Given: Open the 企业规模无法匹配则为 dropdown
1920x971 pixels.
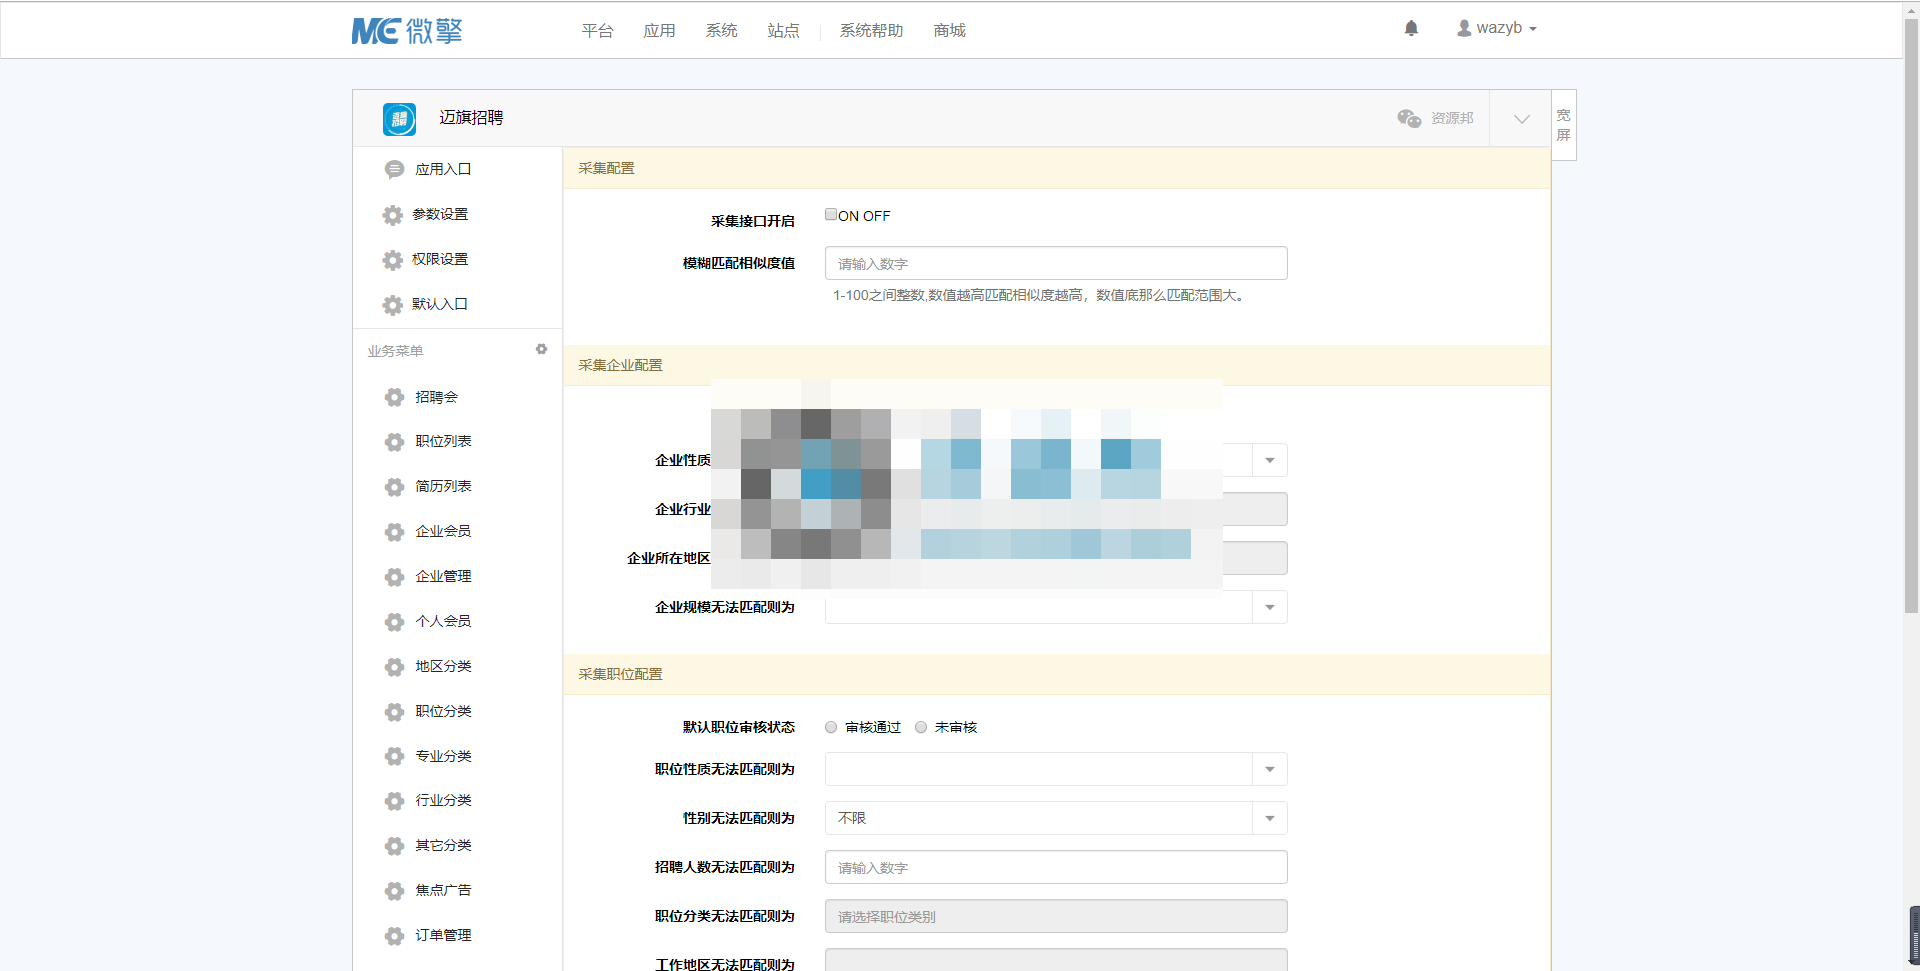Looking at the screenshot, I should 1056,607.
